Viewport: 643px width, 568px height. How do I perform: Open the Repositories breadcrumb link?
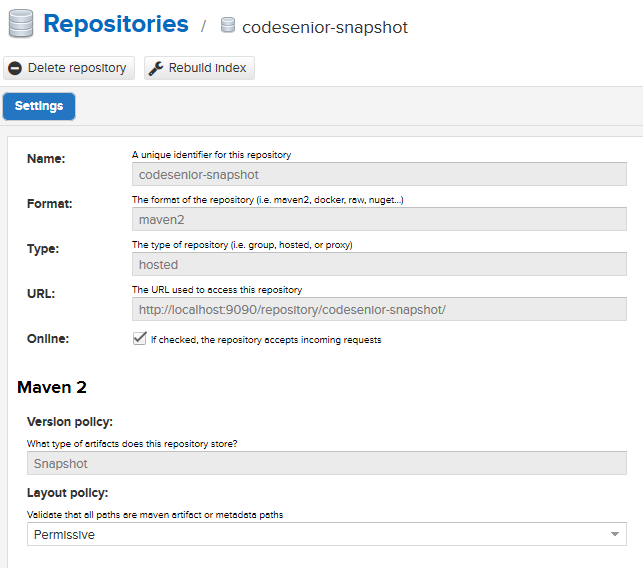(116, 24)
